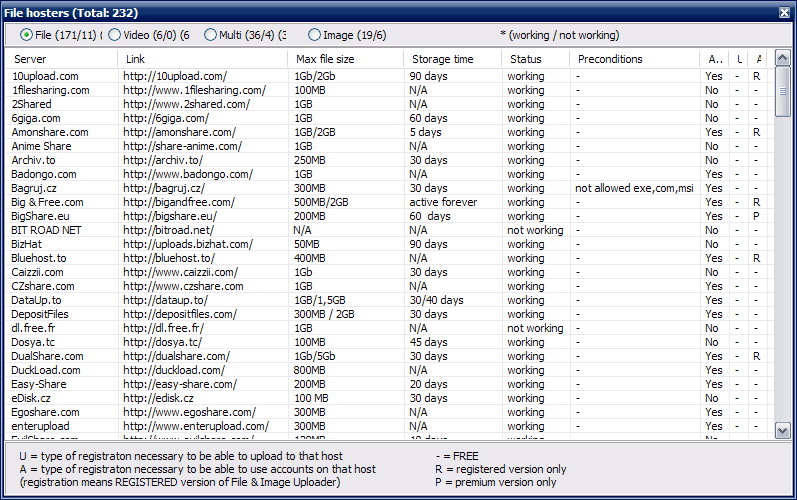Select the eDisk.cz server entry
Screen dimensions: 797x500
31,398
